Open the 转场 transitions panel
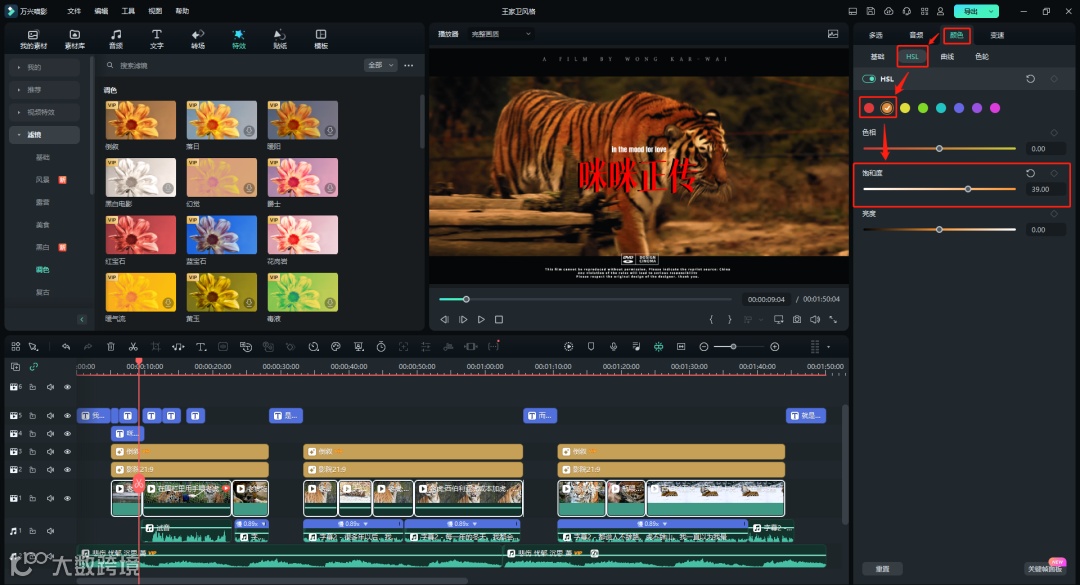The image size is (1080, 585). pos(198,39)
